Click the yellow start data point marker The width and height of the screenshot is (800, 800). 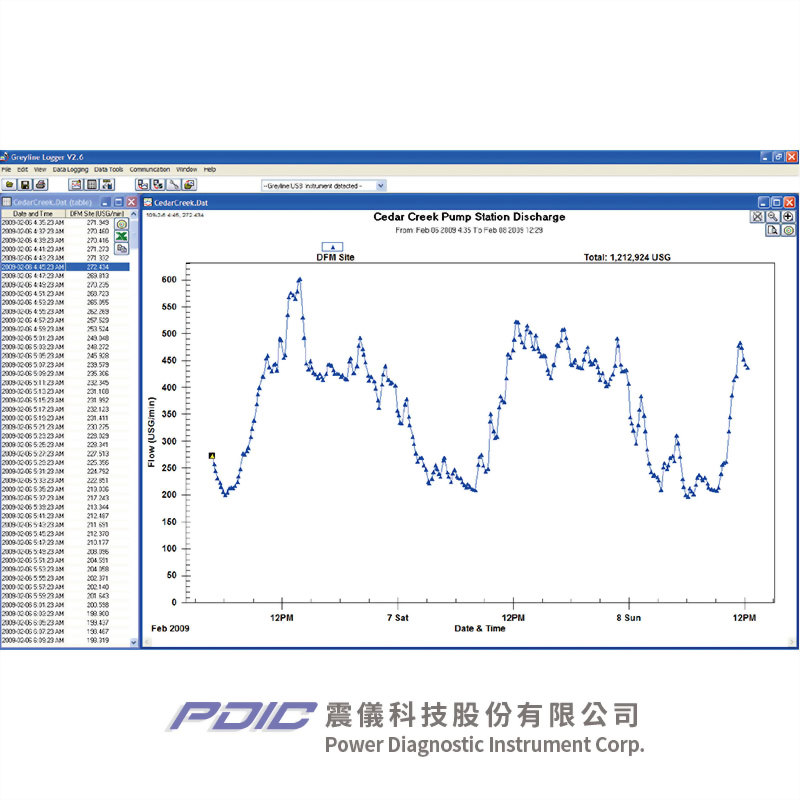212,456
